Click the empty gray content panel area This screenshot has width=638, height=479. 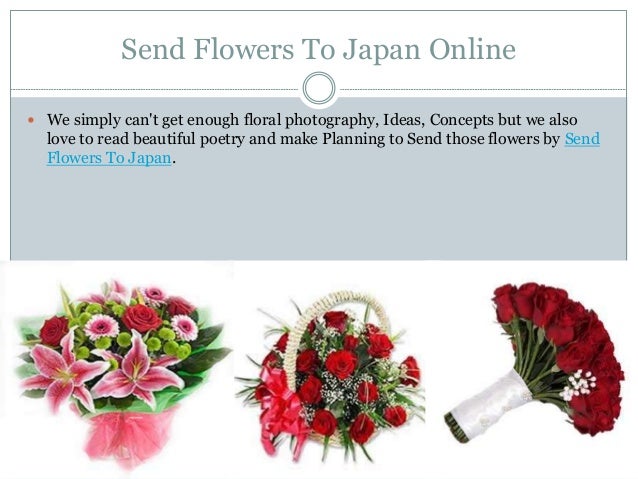(318, 214)
